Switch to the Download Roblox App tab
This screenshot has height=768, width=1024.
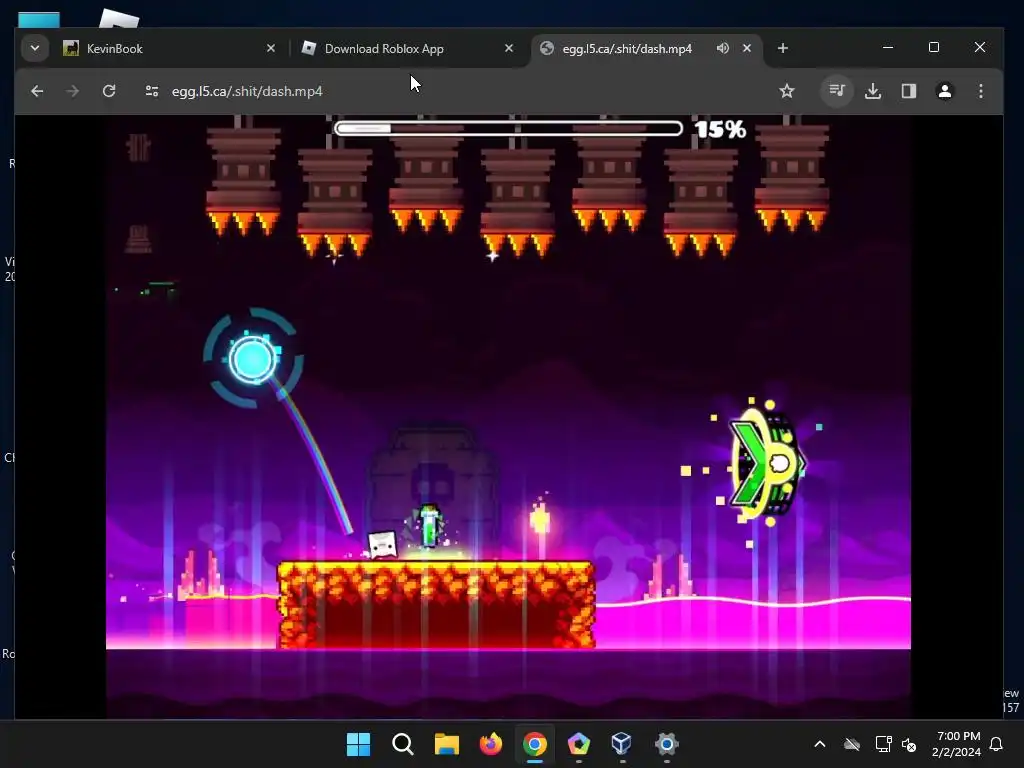point(408,48)
